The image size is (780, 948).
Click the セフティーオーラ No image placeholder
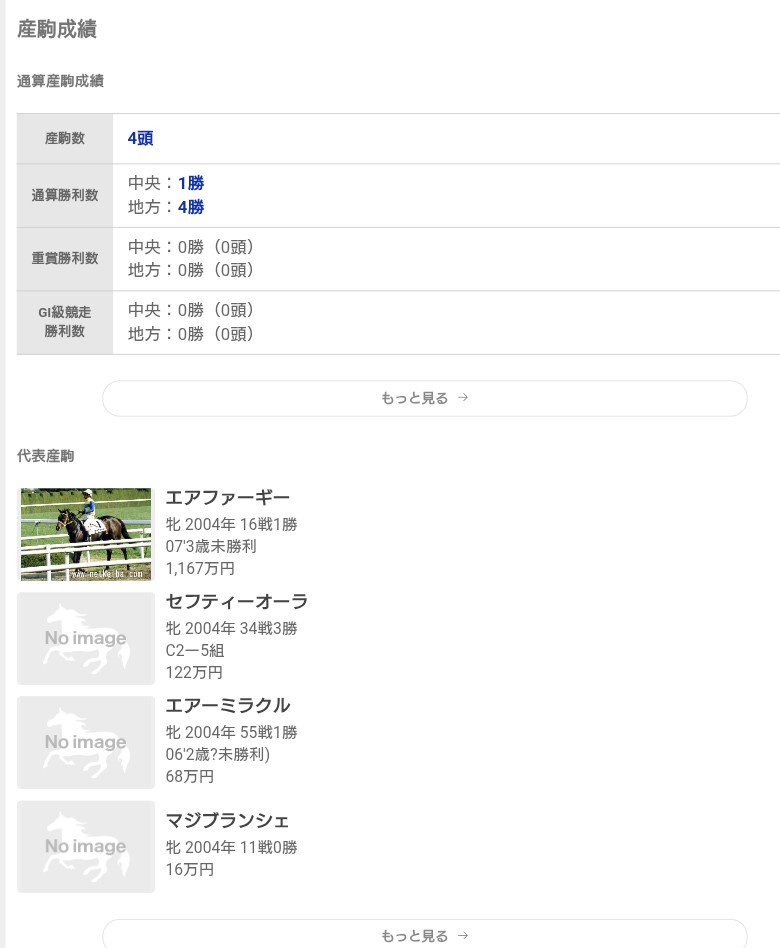(x=86, y=638)
